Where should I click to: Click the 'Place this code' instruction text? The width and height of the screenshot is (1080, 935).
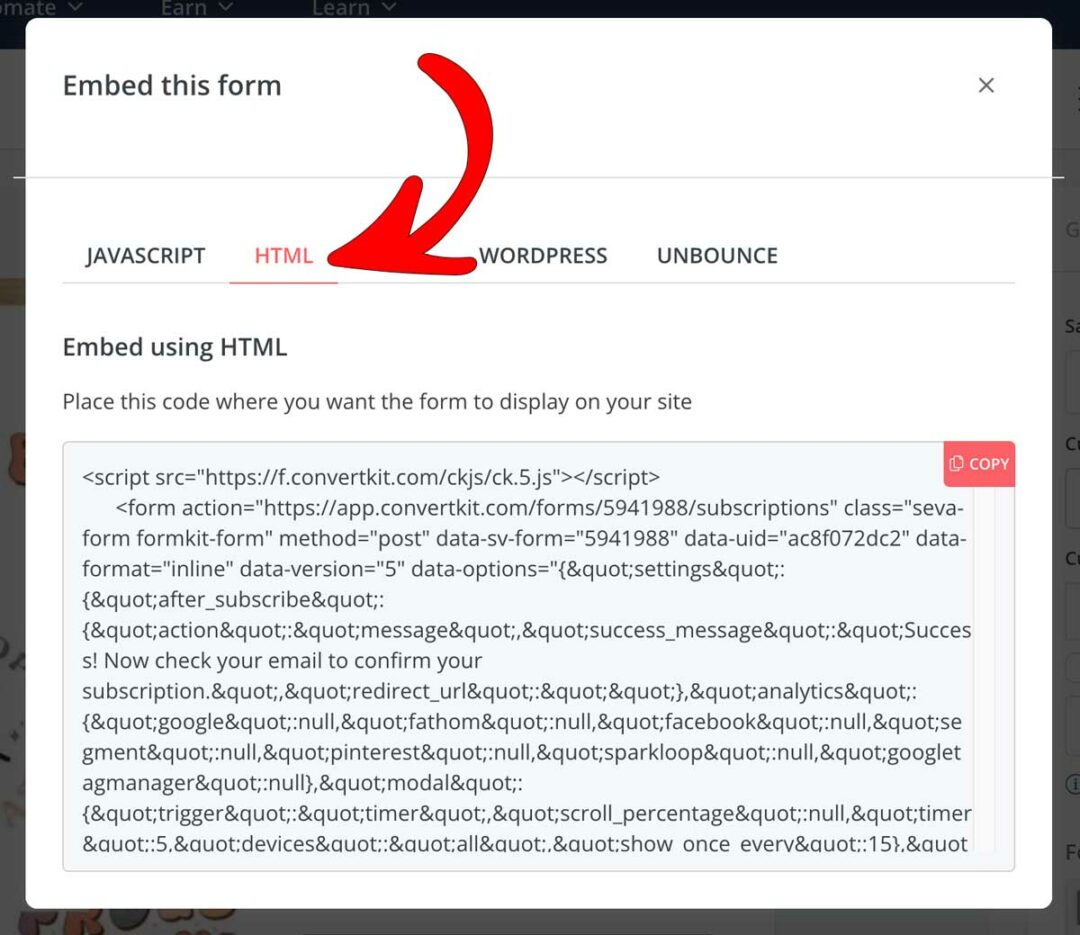(377, 402)
